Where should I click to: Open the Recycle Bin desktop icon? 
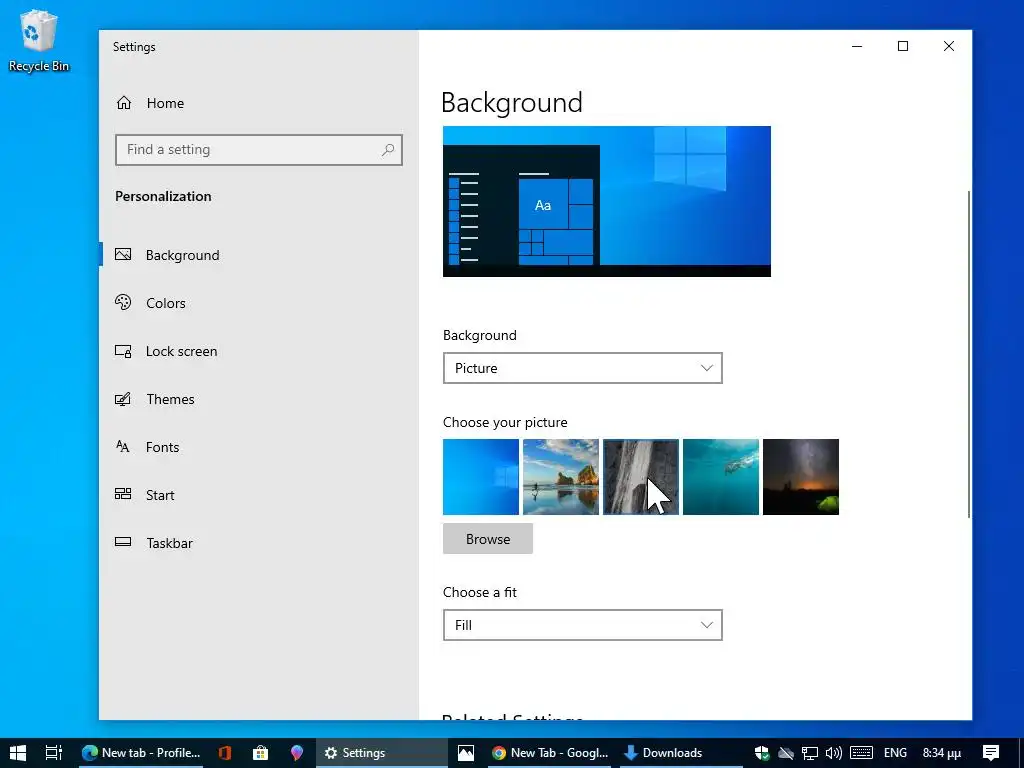[x=39, y=41]
